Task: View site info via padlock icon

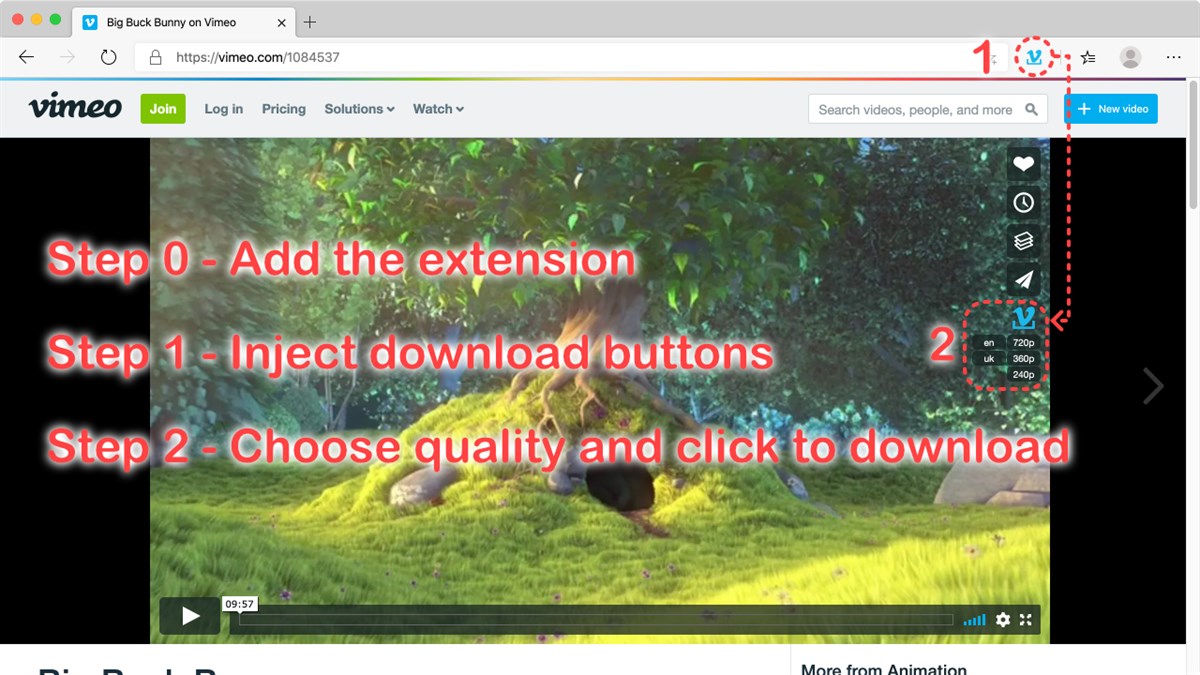Action: click(155, 57)
